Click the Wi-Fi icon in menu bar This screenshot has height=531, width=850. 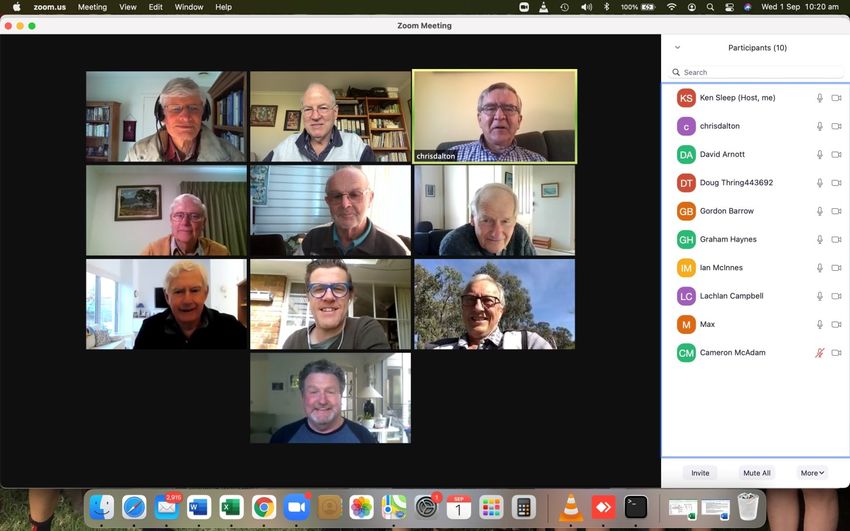pyautogui.click(x=671, y=7)
